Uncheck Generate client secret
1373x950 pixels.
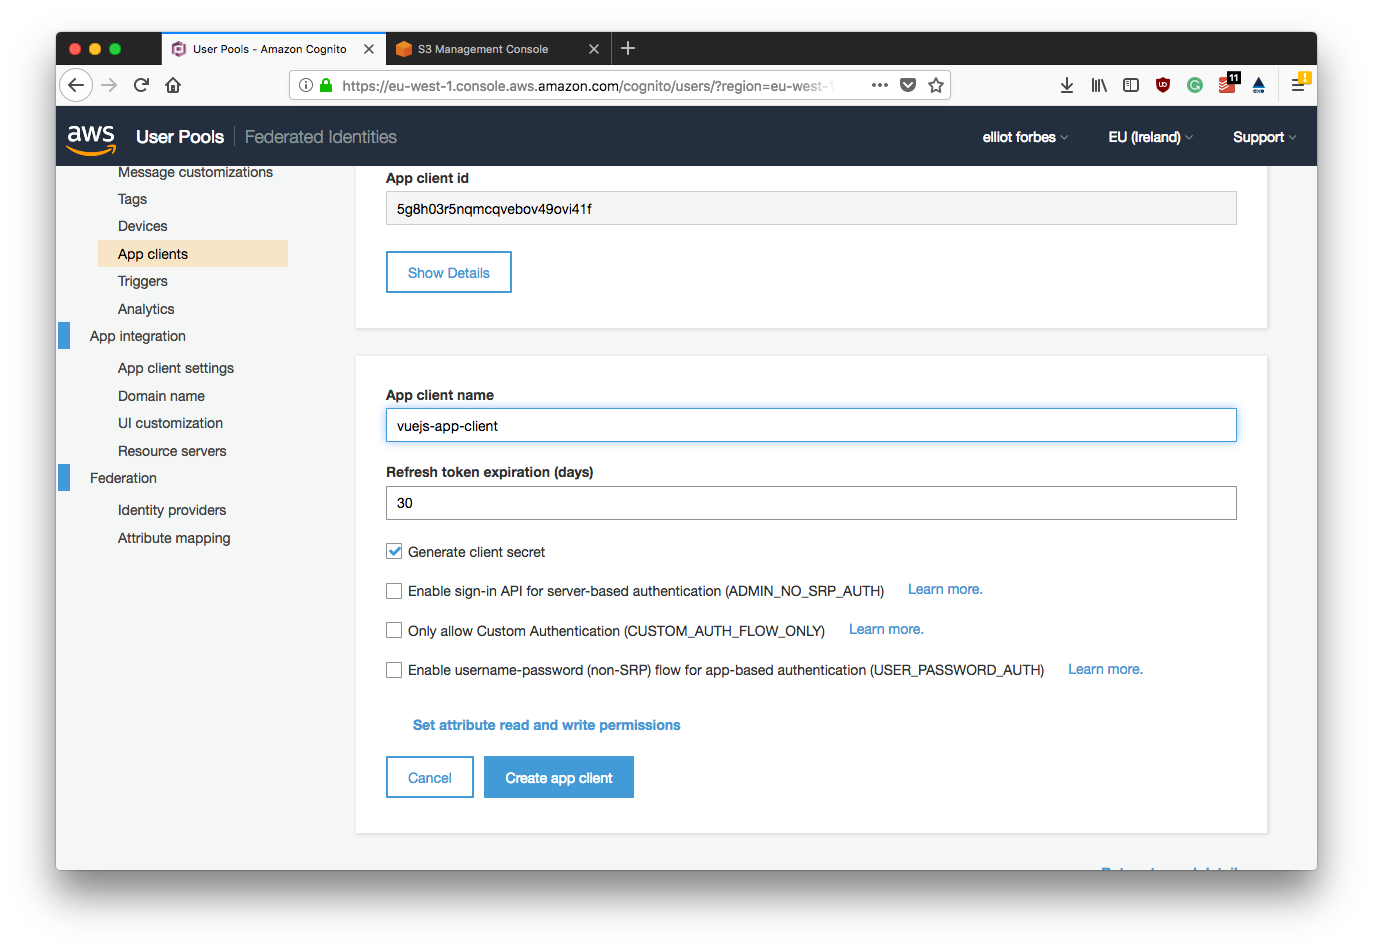point(394,551)
